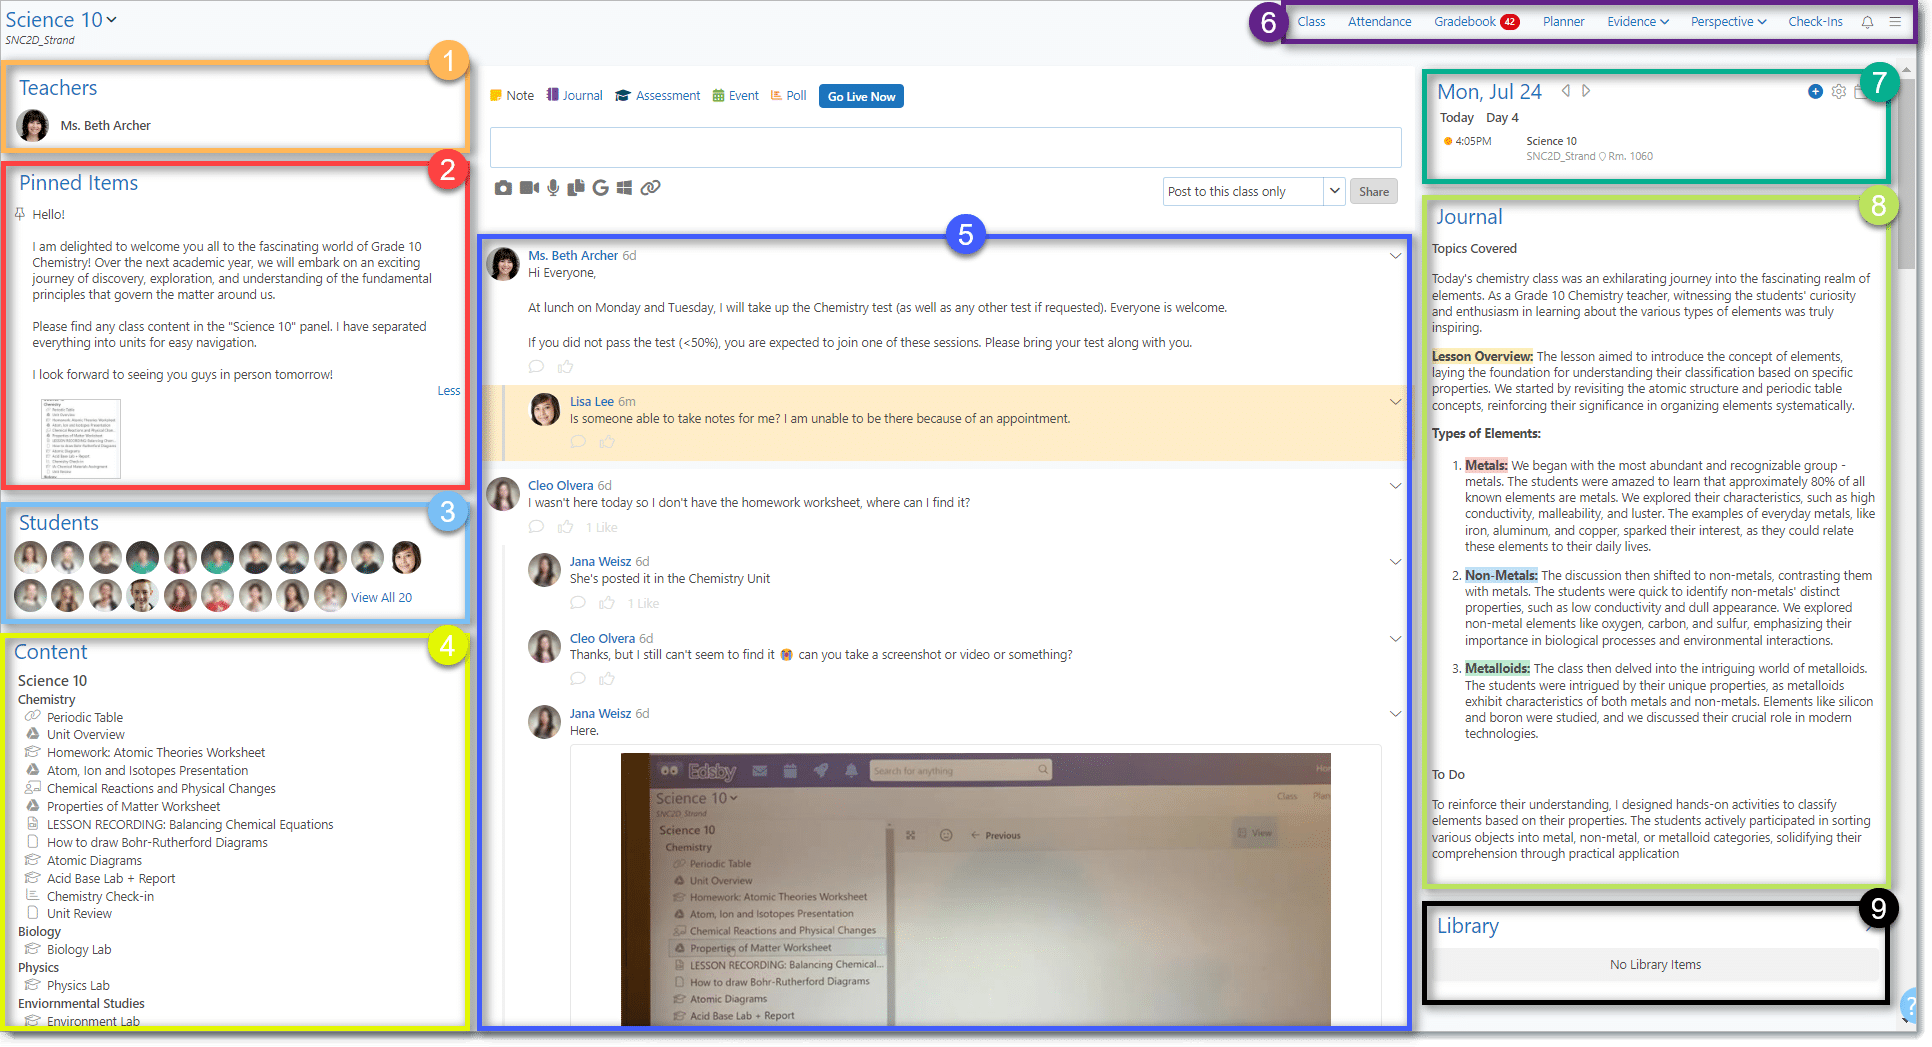Open Ms. Beth Archer in the Teachers panel
Screen dimensions: 1932x1047
coord(105,126)
